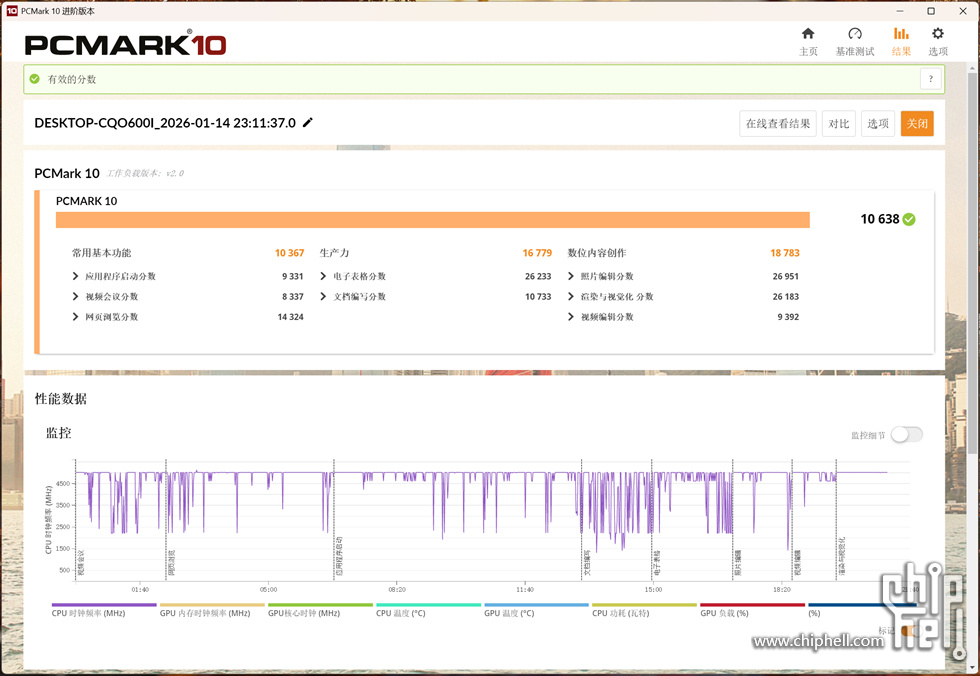The height and width of the screenshot is (676, 980).
Task: Maximize the PCMark 10 window
Action: tap(931, 11)
